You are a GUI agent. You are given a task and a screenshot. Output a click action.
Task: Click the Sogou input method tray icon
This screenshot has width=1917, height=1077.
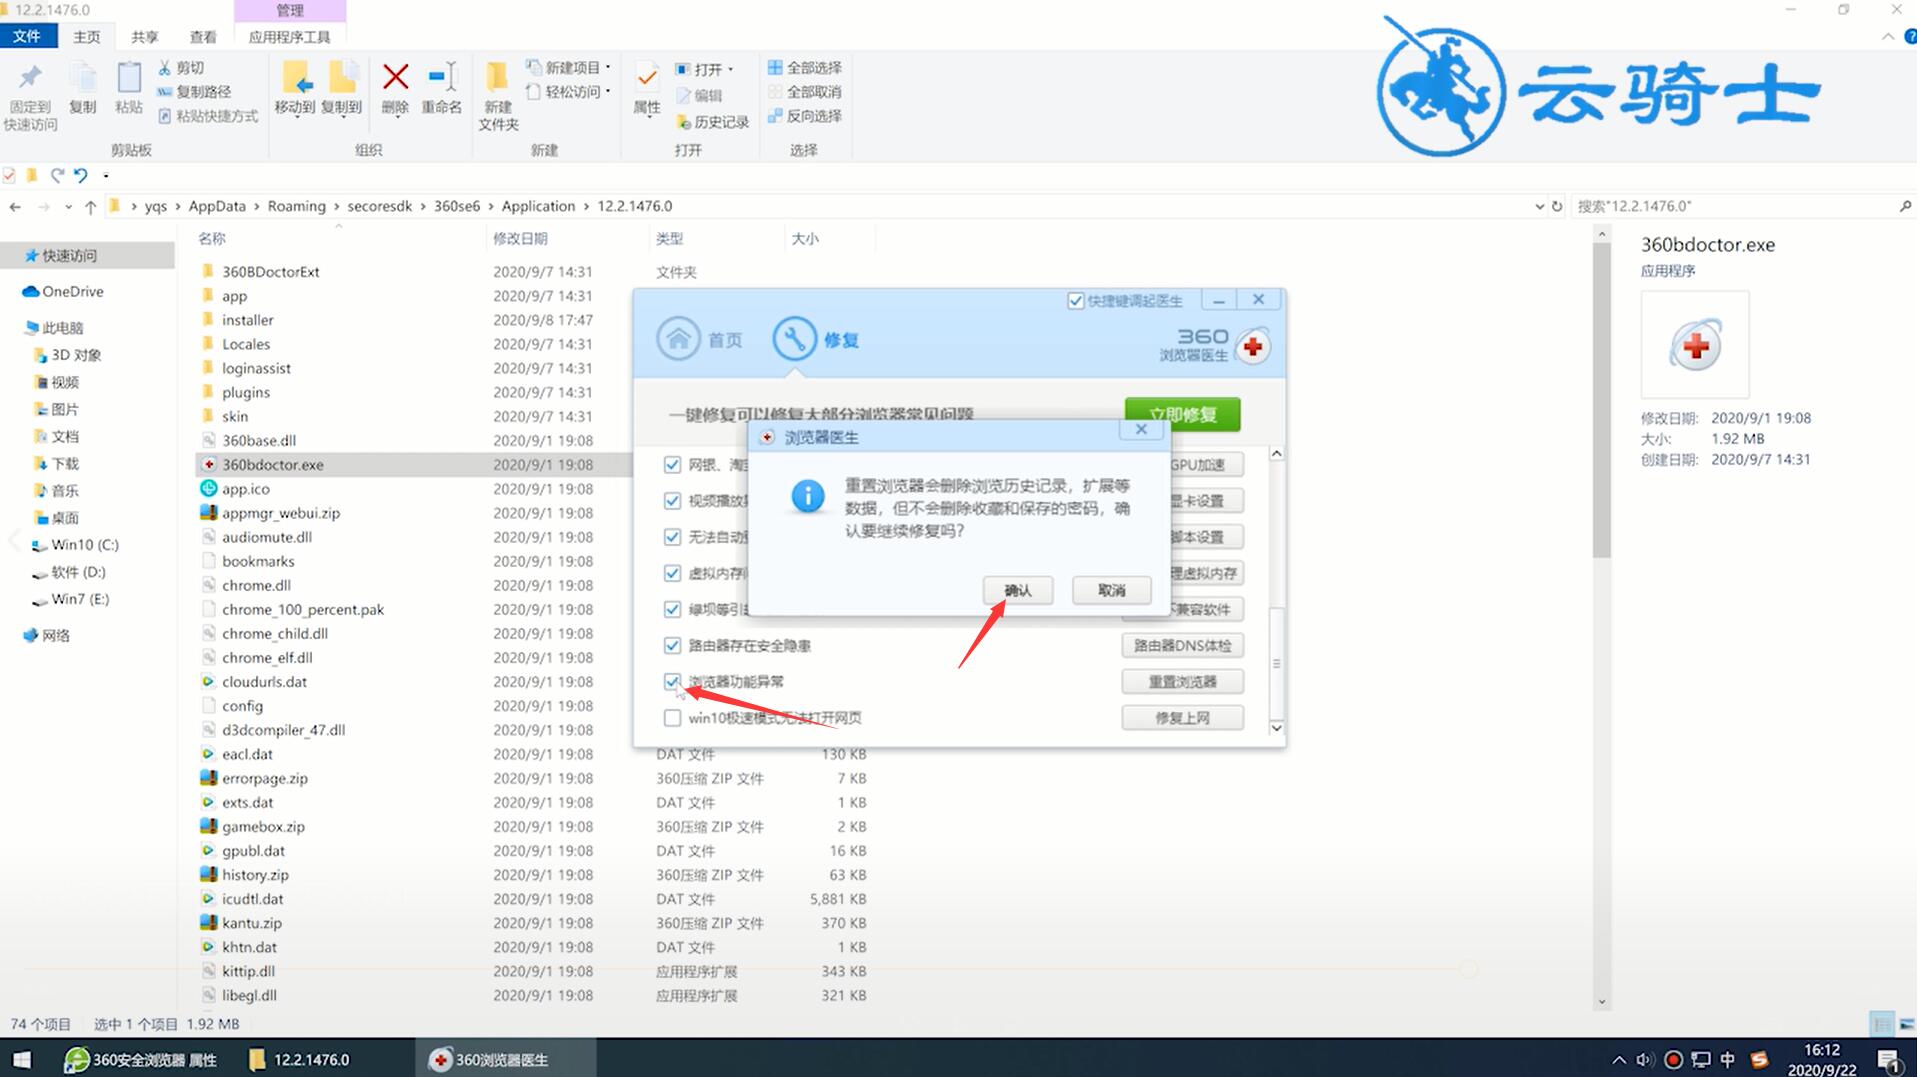coord(1758,1059)
